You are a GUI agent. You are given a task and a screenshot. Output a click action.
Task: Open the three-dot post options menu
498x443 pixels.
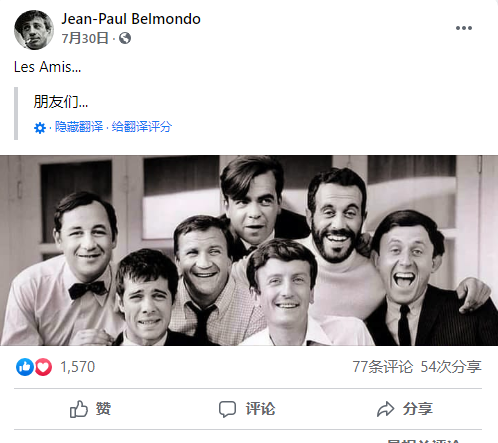pos(464,28)
